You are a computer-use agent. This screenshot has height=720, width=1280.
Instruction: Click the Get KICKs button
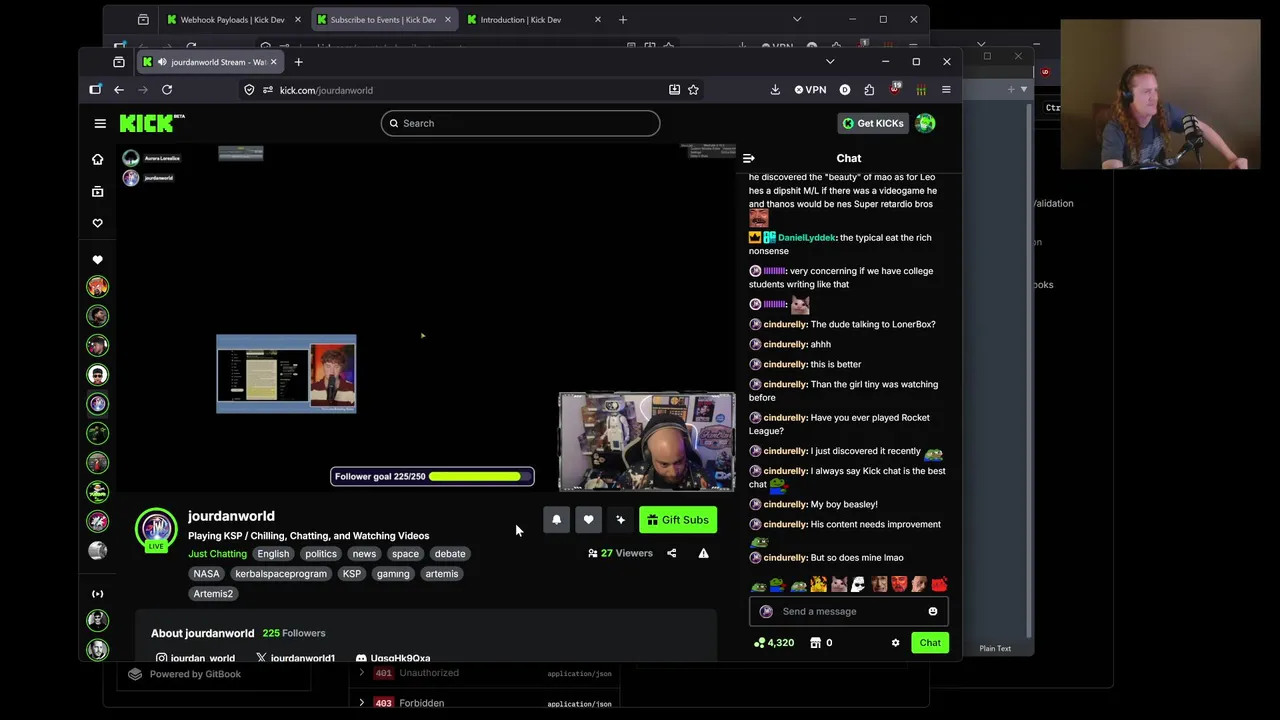(873, 123)
